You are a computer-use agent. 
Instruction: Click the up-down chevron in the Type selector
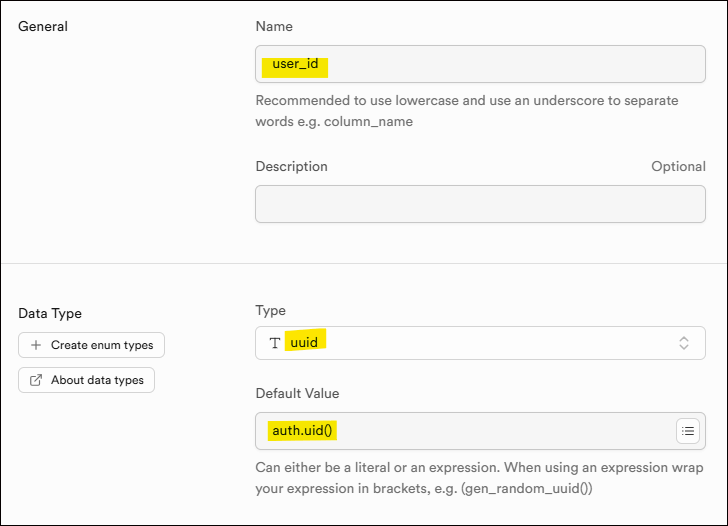tap(684, 343)
